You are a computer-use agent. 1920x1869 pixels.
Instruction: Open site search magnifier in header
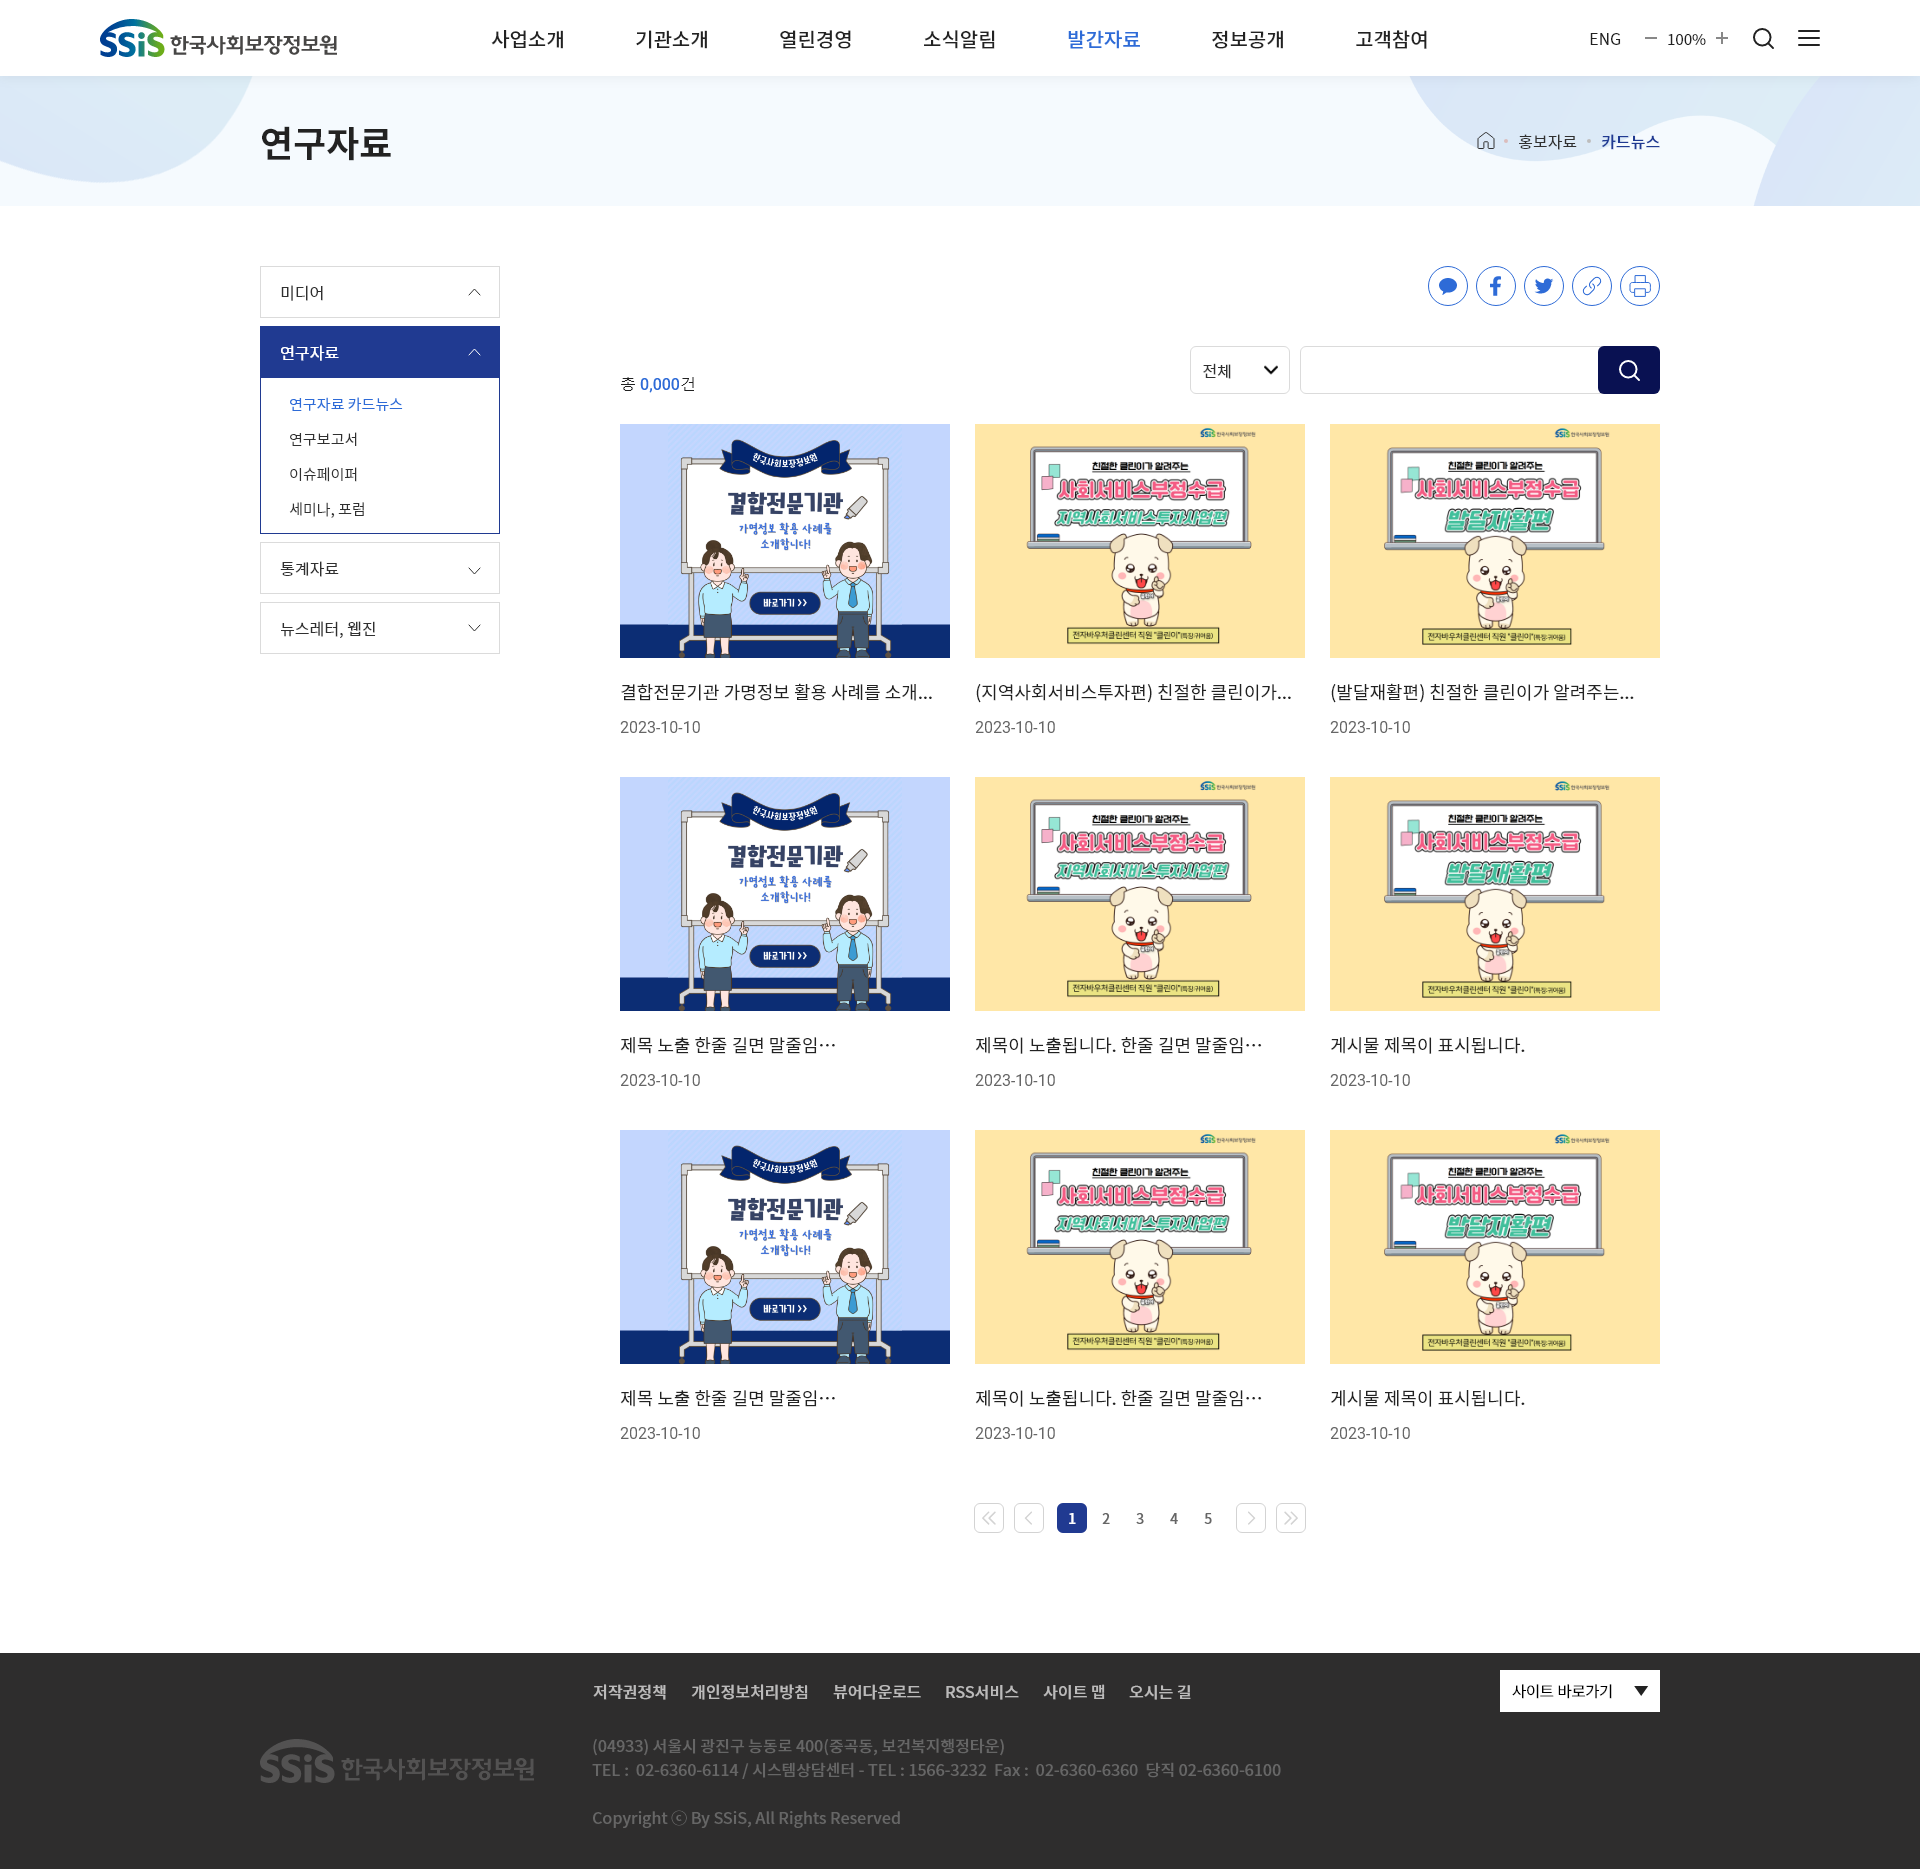pyautogui.click(x=1763, y=38)
